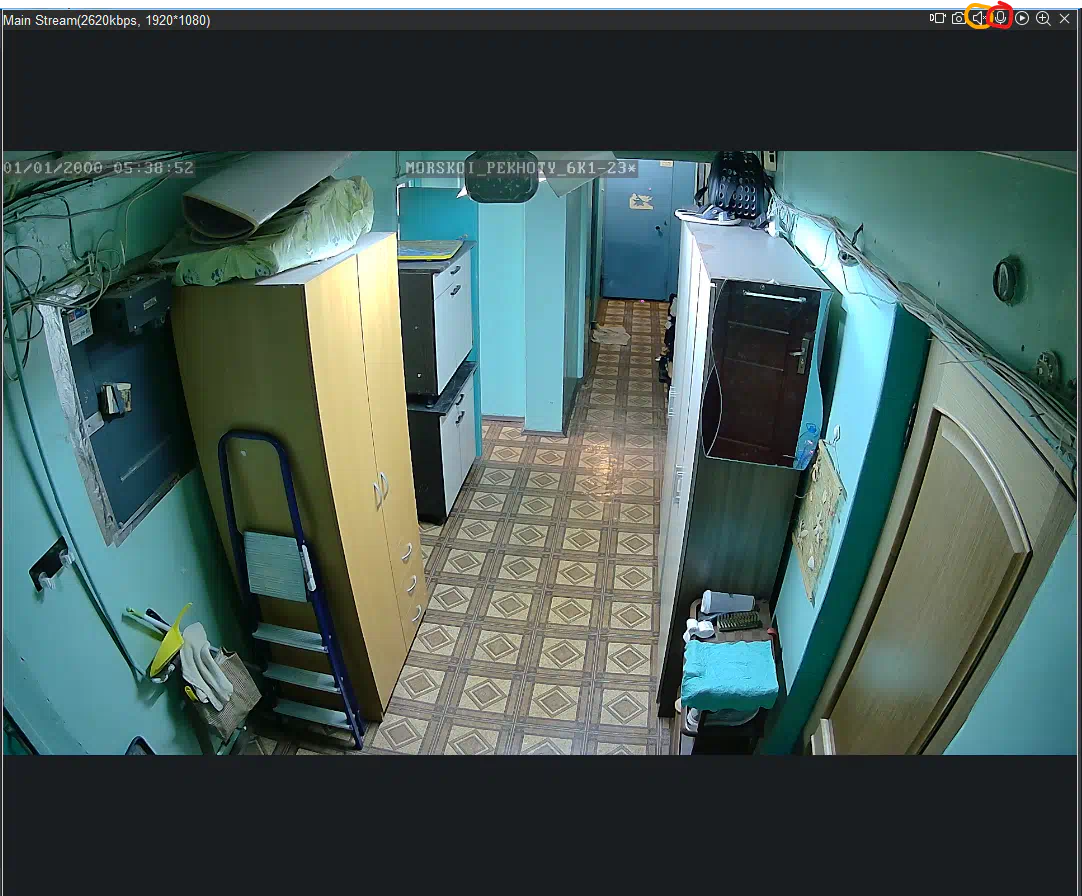
Task: Open instant playback with the play icon
Action: click(x=1022, y=19)
